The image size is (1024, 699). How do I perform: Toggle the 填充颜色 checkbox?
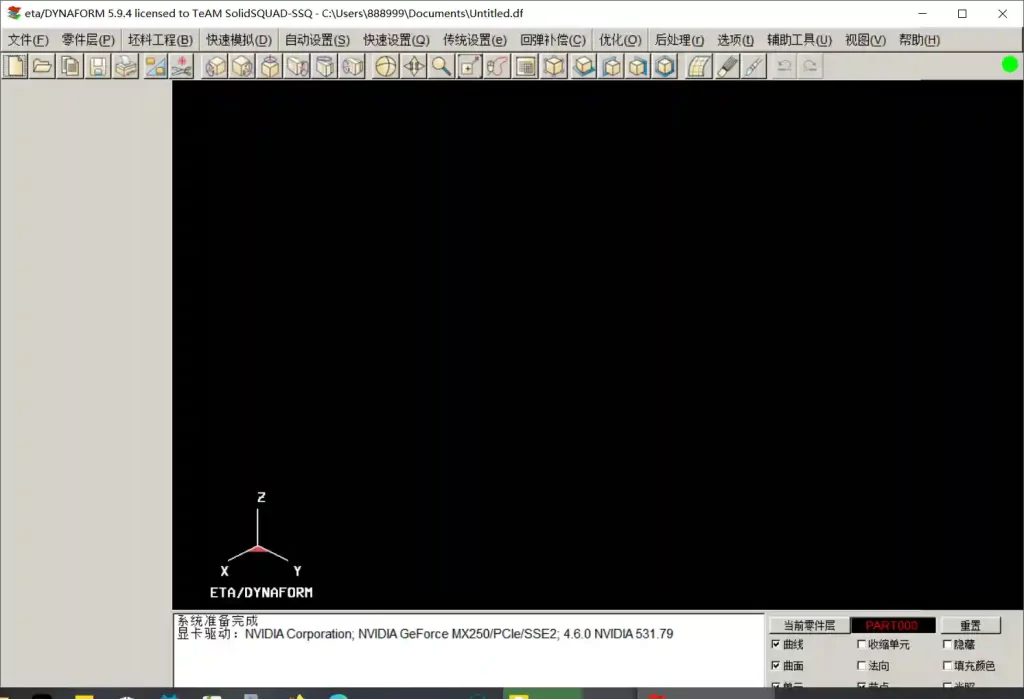(x=948, y=666)
